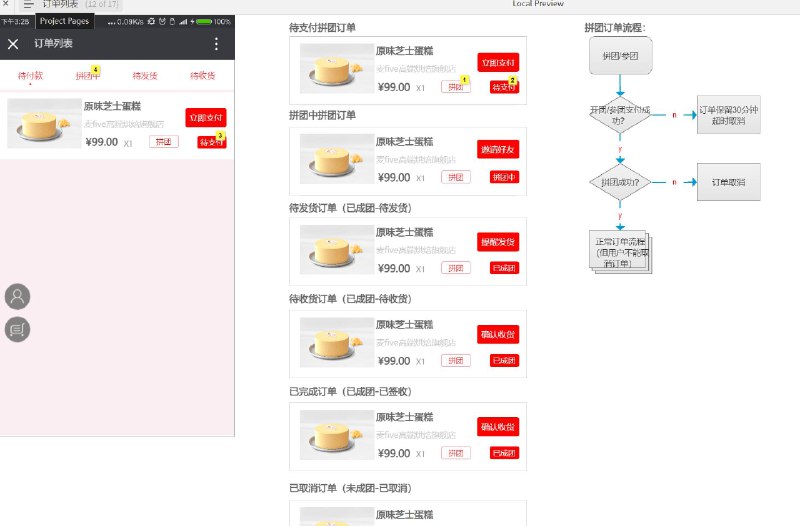Open the Project Pages tooltip label
This screenshot has height=526, width=800.
pos(64,21)
